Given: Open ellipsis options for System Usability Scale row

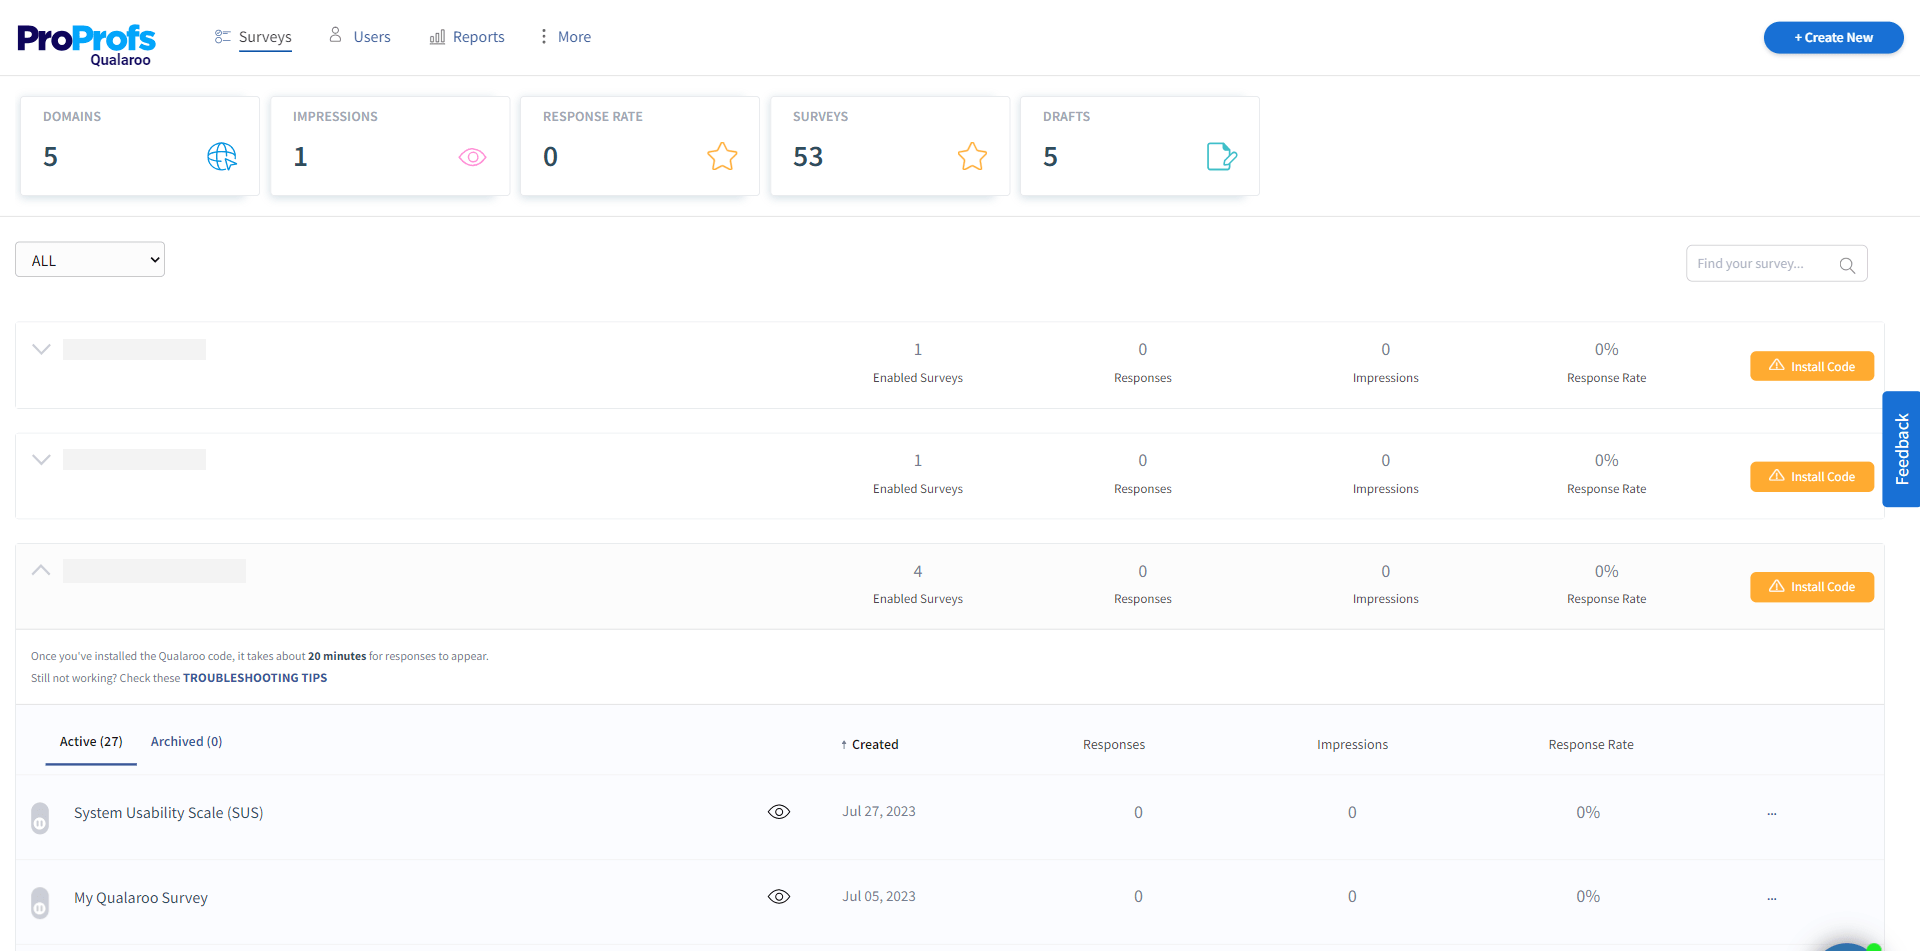Looking at the screenshot, I should coord(1772,814).
